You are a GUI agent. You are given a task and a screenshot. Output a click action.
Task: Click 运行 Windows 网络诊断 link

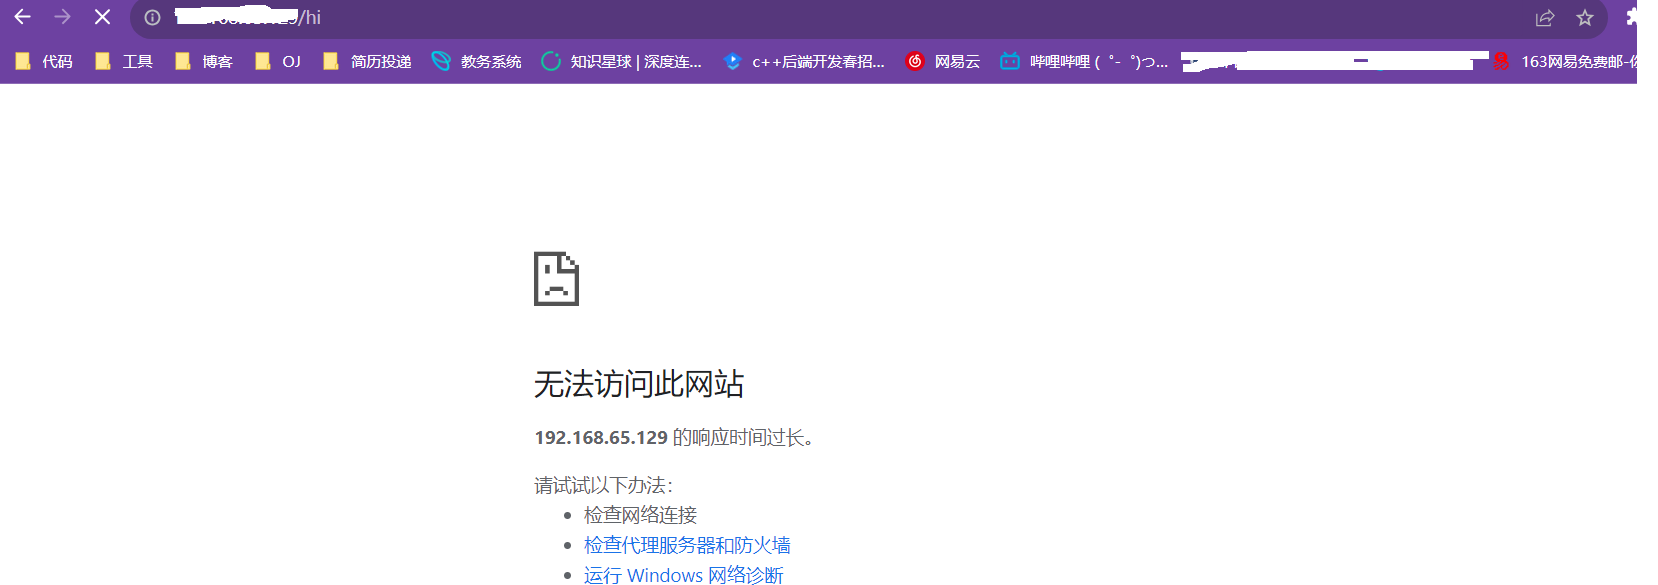683,575
